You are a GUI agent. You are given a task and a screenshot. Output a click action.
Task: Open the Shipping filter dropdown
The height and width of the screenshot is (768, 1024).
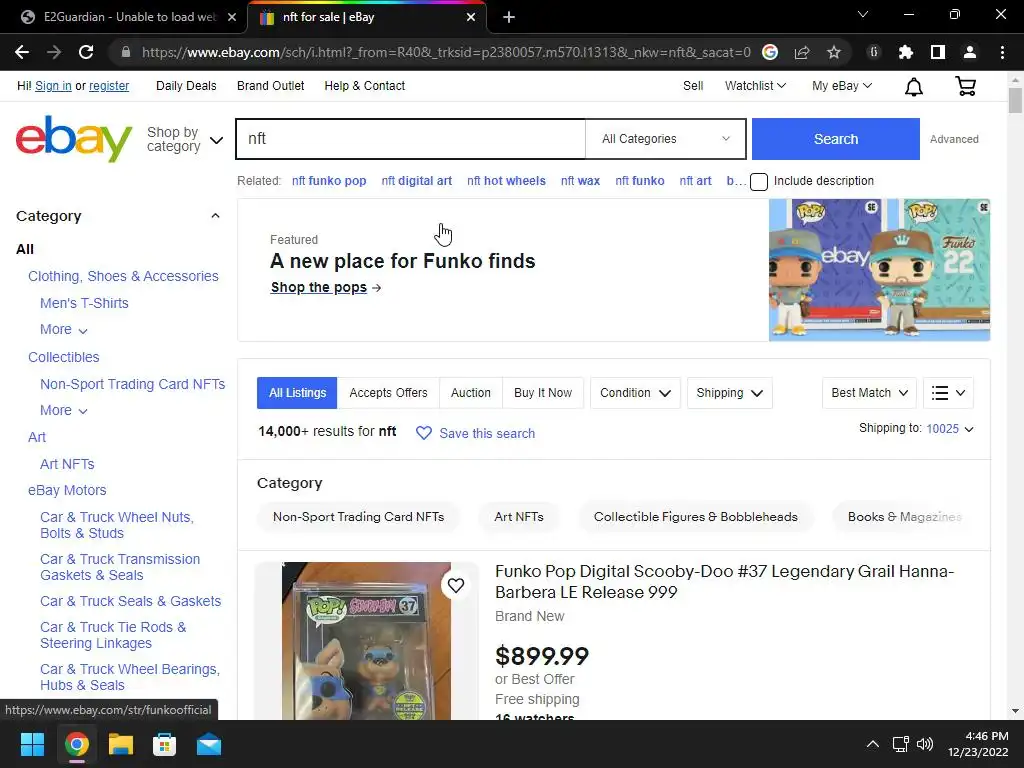tap(729, 393)
